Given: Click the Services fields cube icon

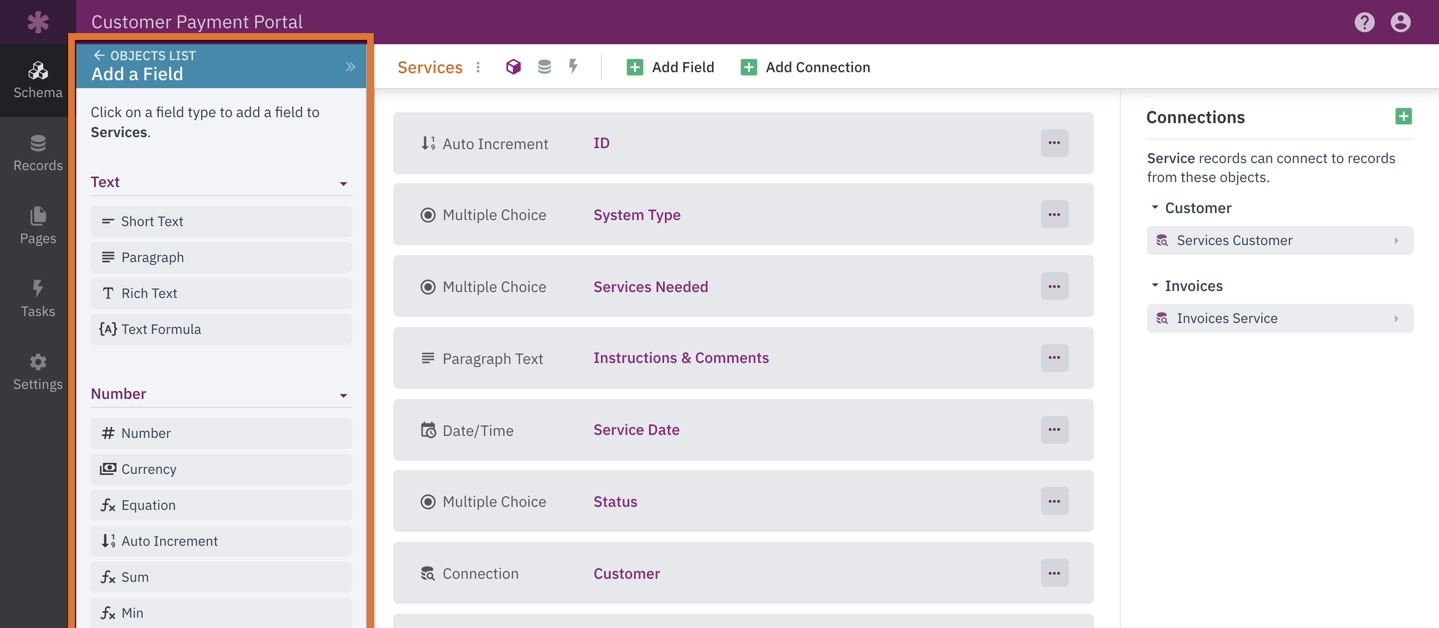Looking at the screenshot, I should (513, 67).
